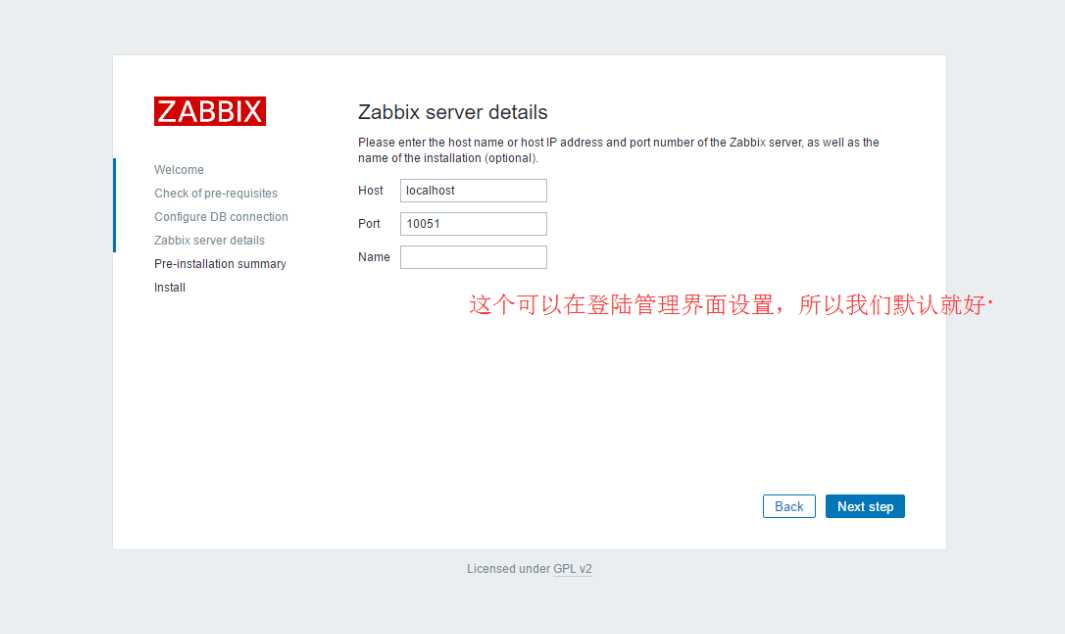Image resolution: width=1065 pixels, height=634 pixels.
Task: Click the Port field label
Action: [369, 224]
